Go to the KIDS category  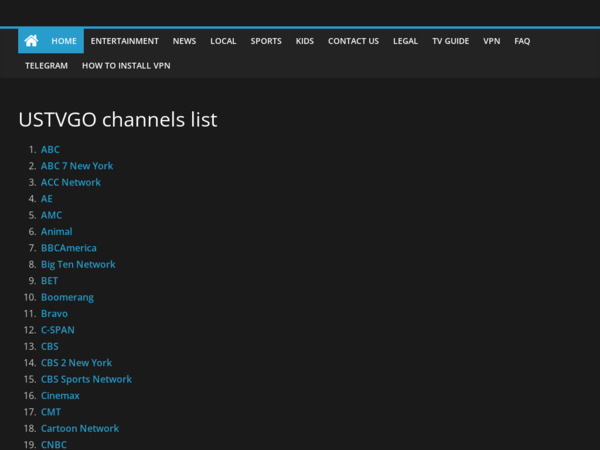point(305,41)
